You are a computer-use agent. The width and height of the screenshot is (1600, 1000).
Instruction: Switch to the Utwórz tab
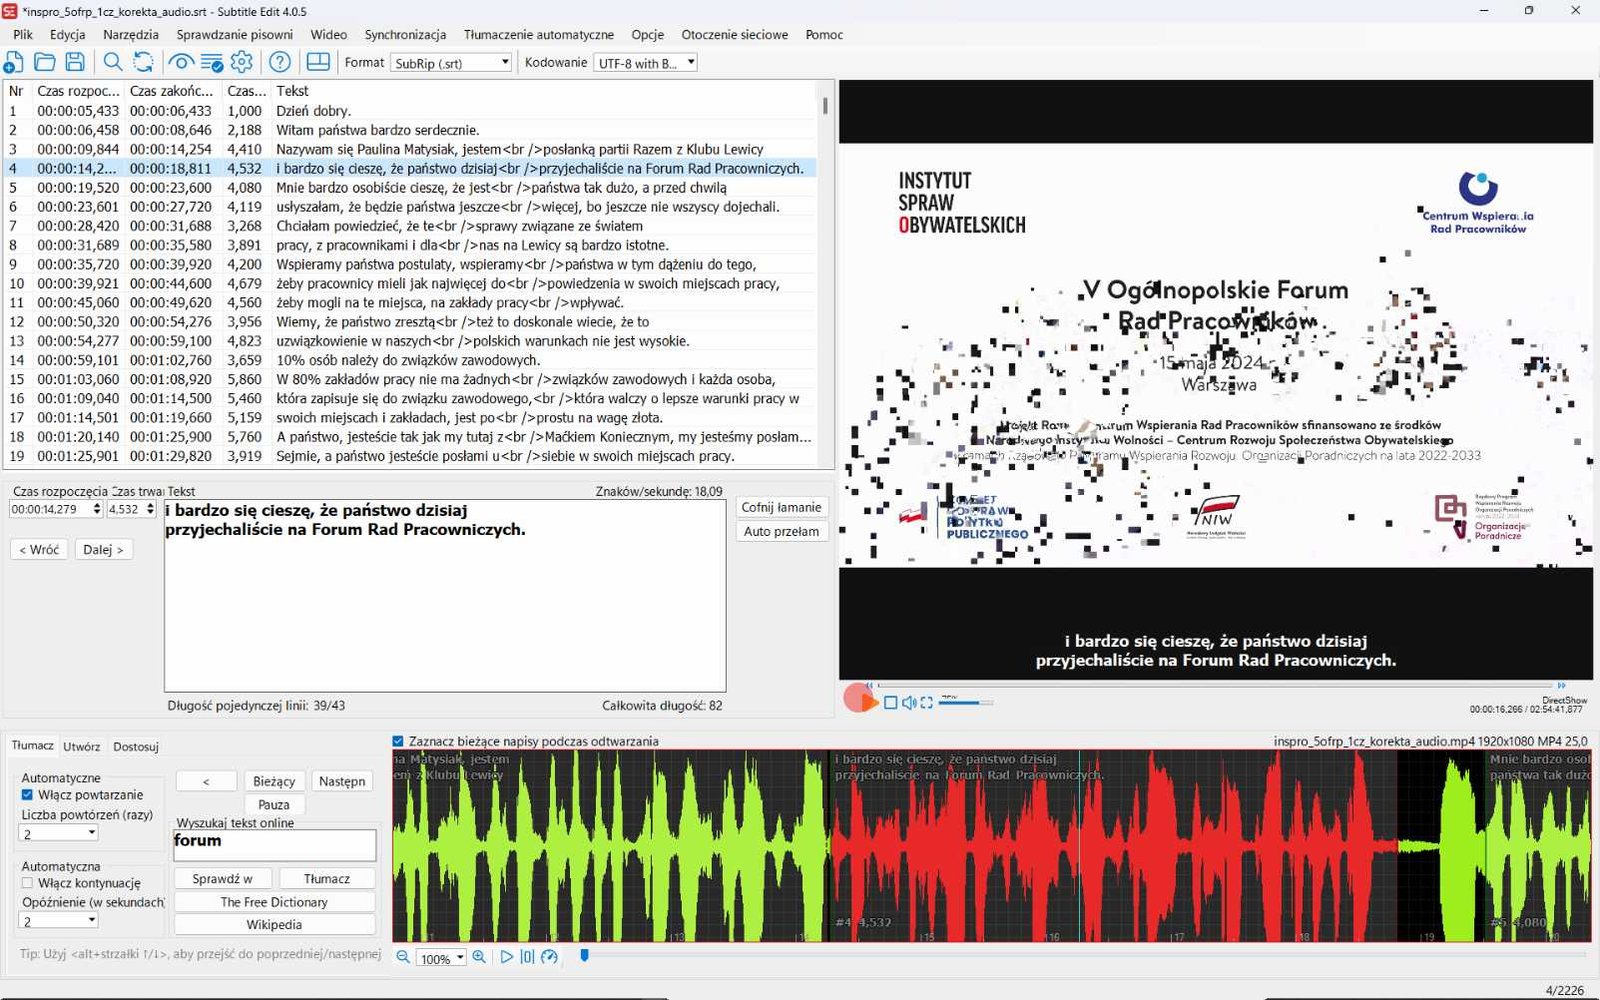click(x=82, y=746)
